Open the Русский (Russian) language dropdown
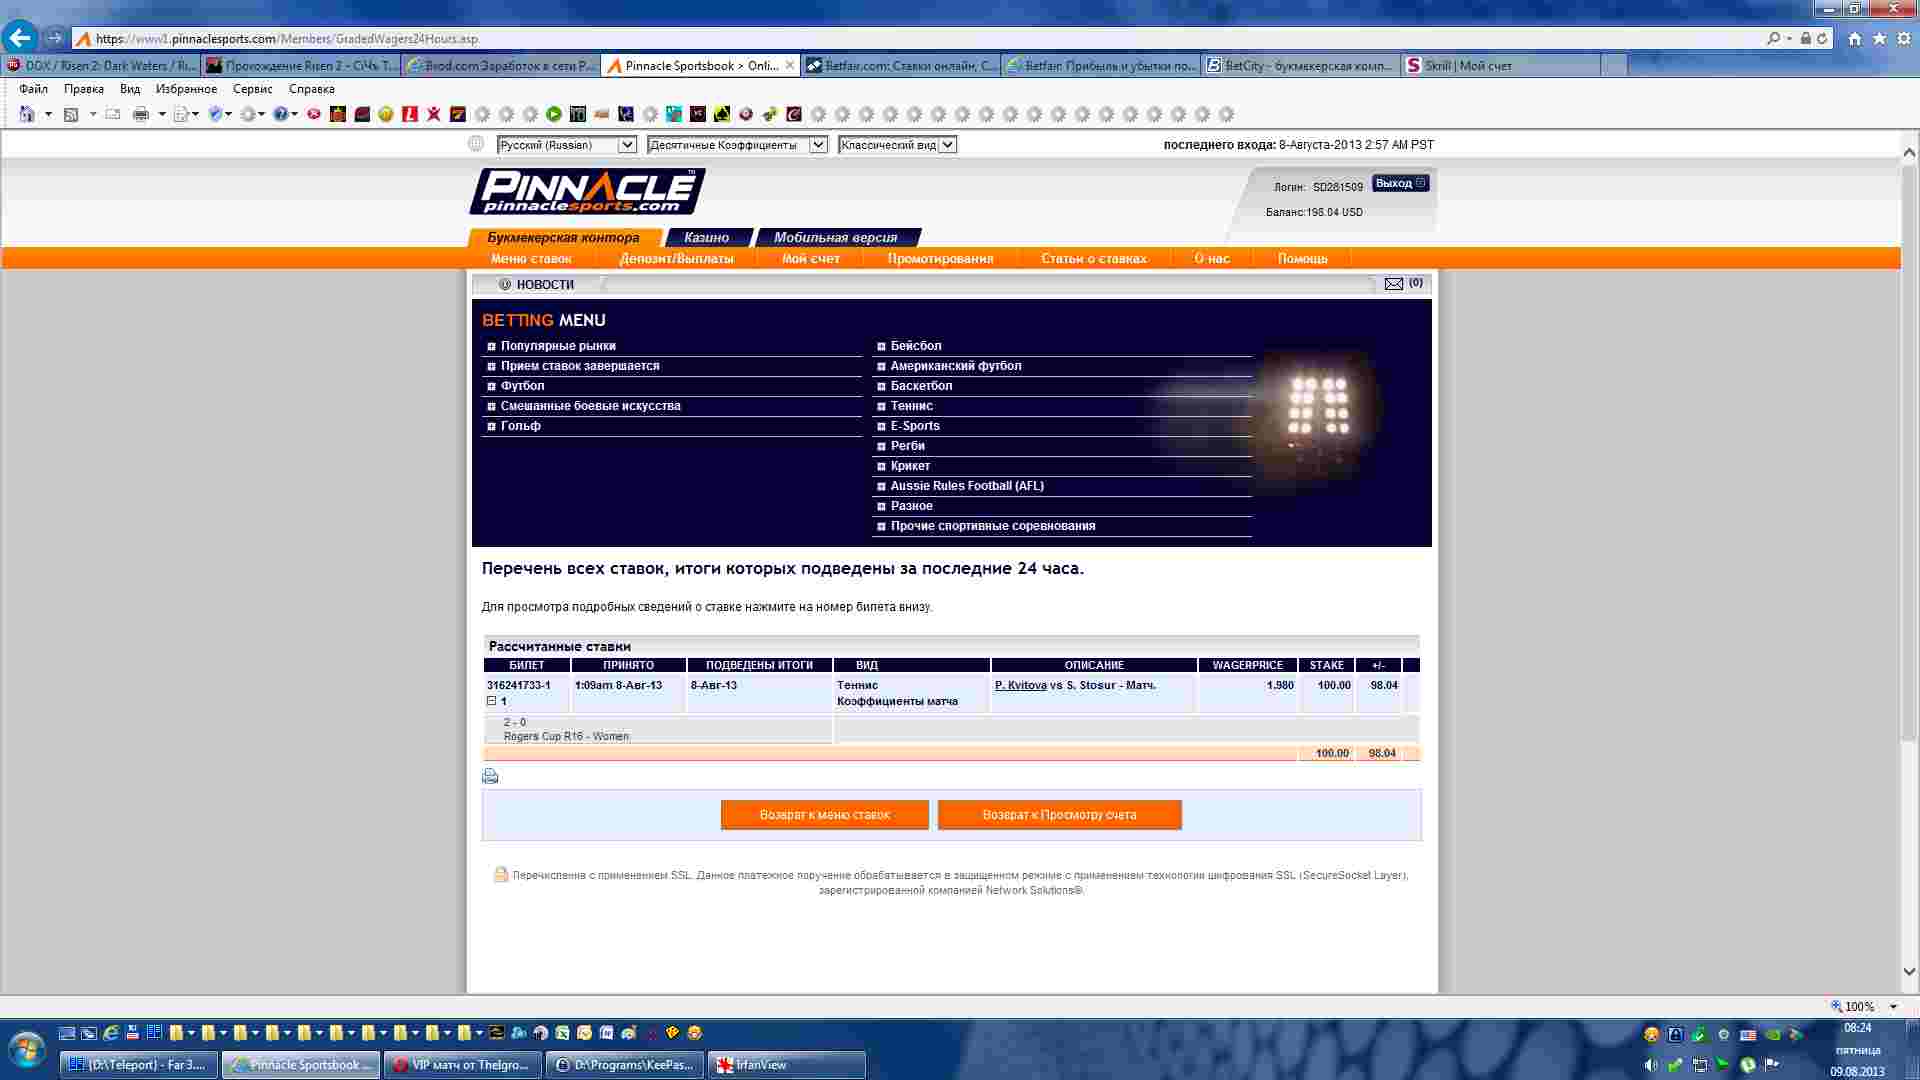The image size is (1920, 1080). (x=567, y=145)
